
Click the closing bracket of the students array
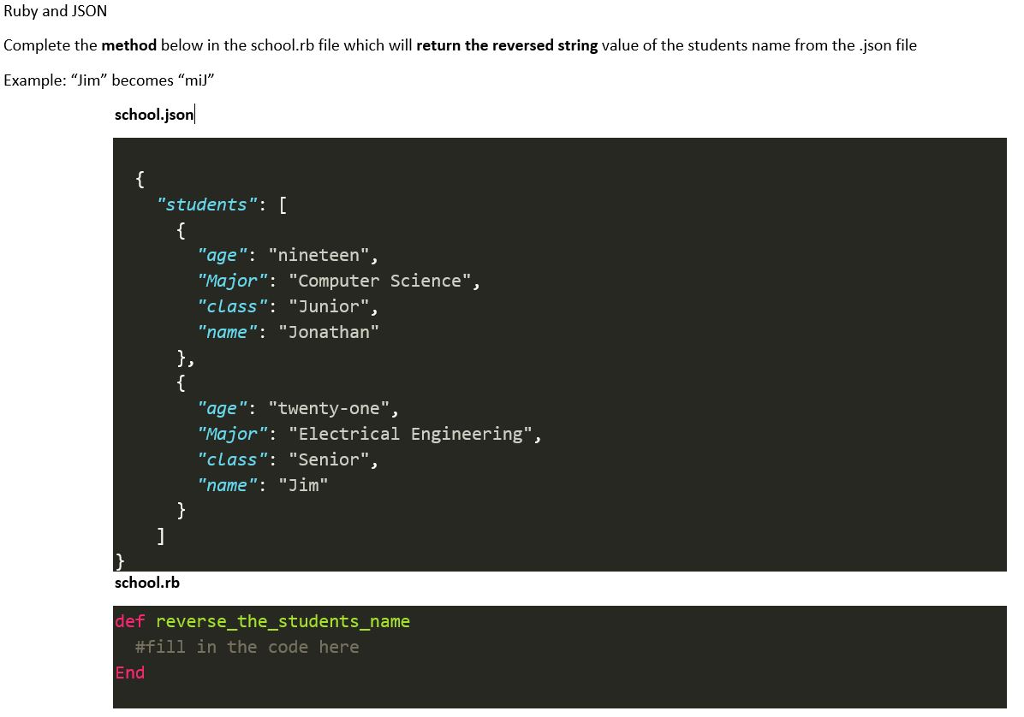coord(163,535)
